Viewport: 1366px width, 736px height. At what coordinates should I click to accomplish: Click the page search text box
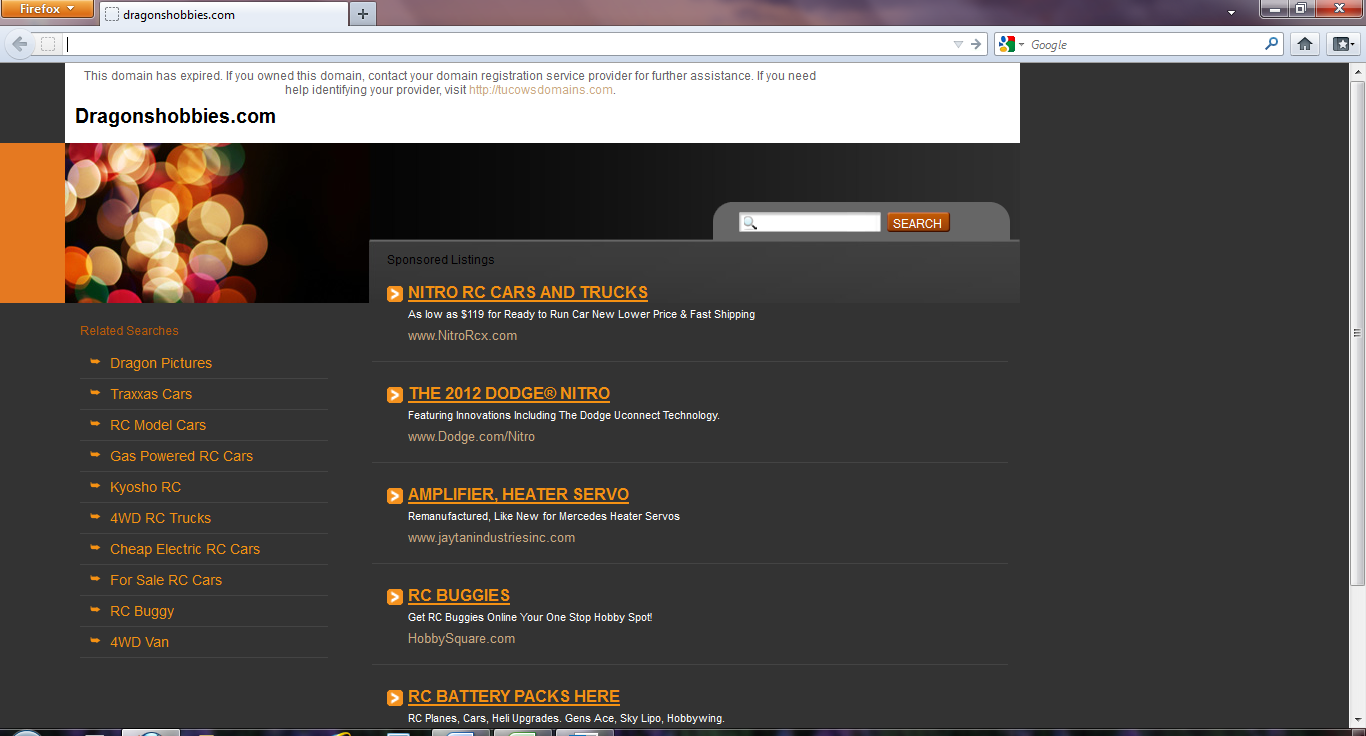pos(810,223)
